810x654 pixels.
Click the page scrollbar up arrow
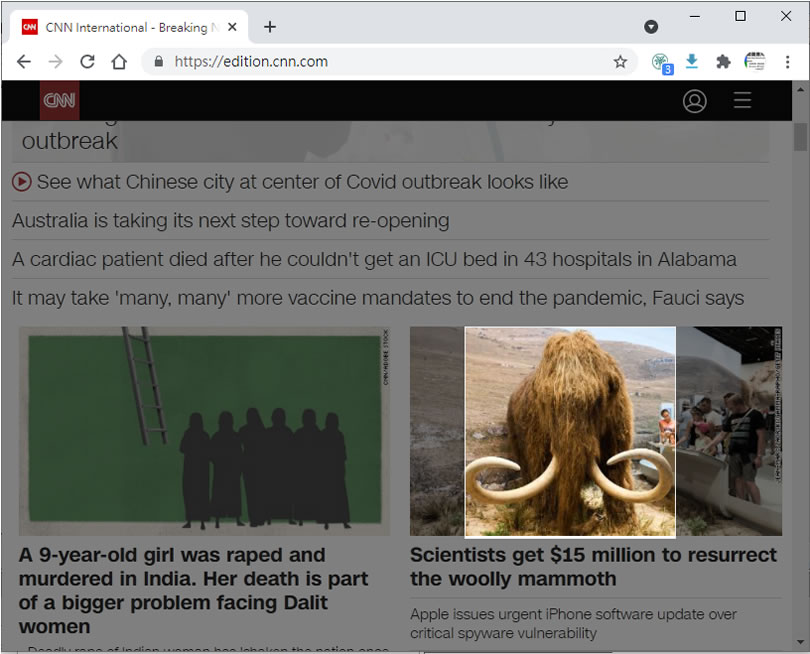[801, 89]
